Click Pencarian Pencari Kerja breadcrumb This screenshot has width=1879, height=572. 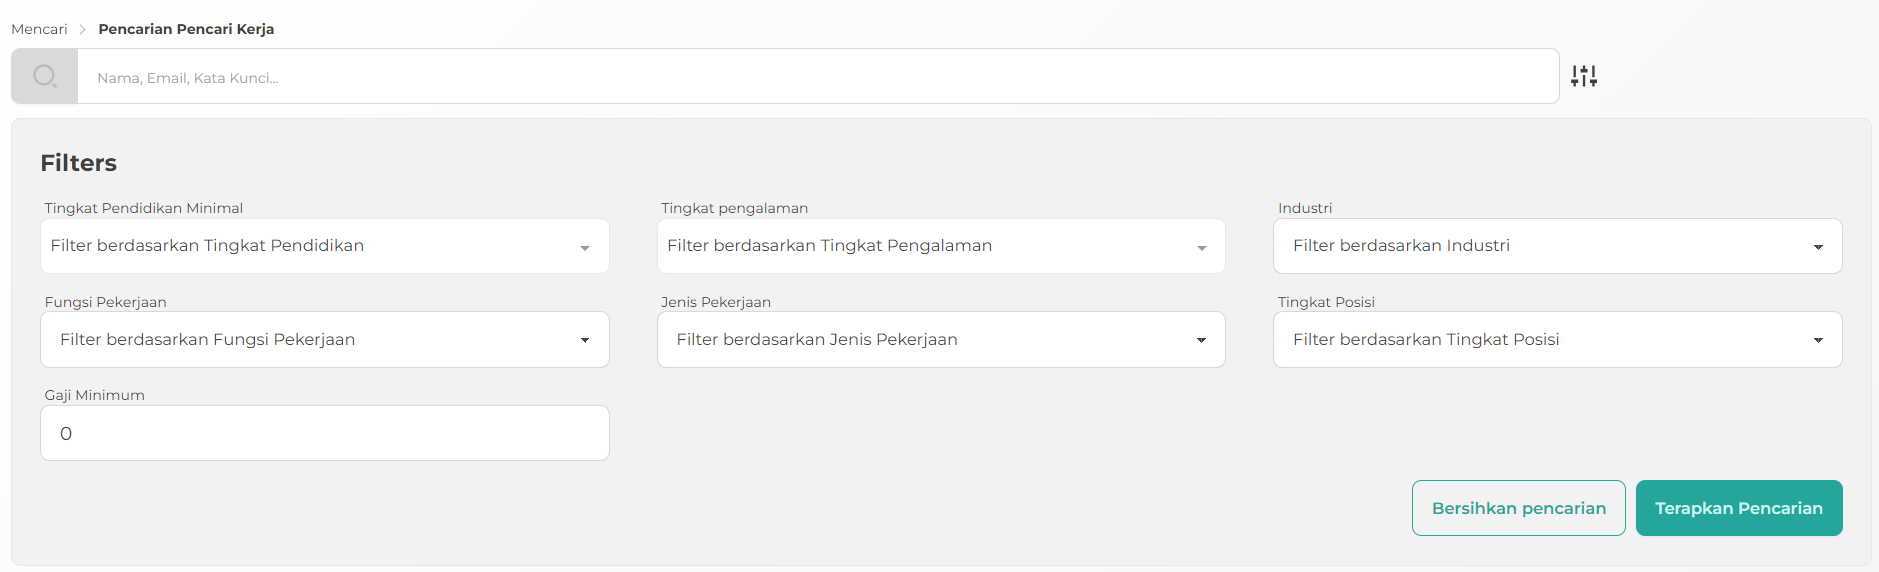[x=186, y=29]
